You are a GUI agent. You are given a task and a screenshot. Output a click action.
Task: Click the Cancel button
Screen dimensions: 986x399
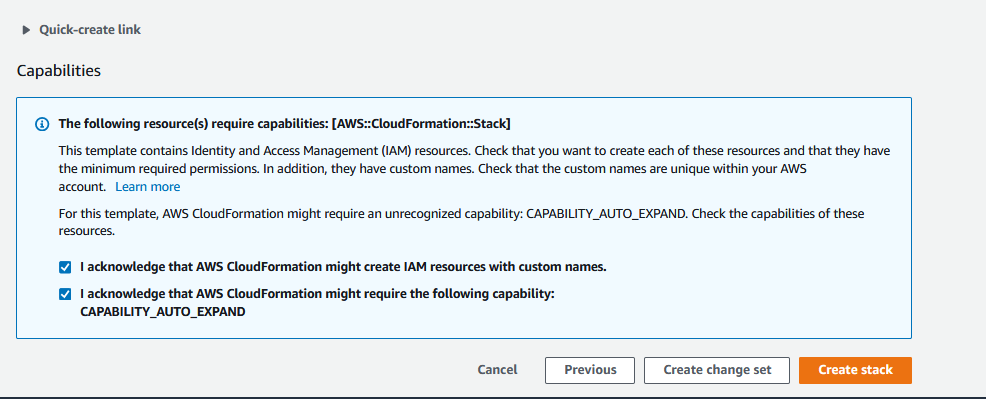[x=497, y=369]
